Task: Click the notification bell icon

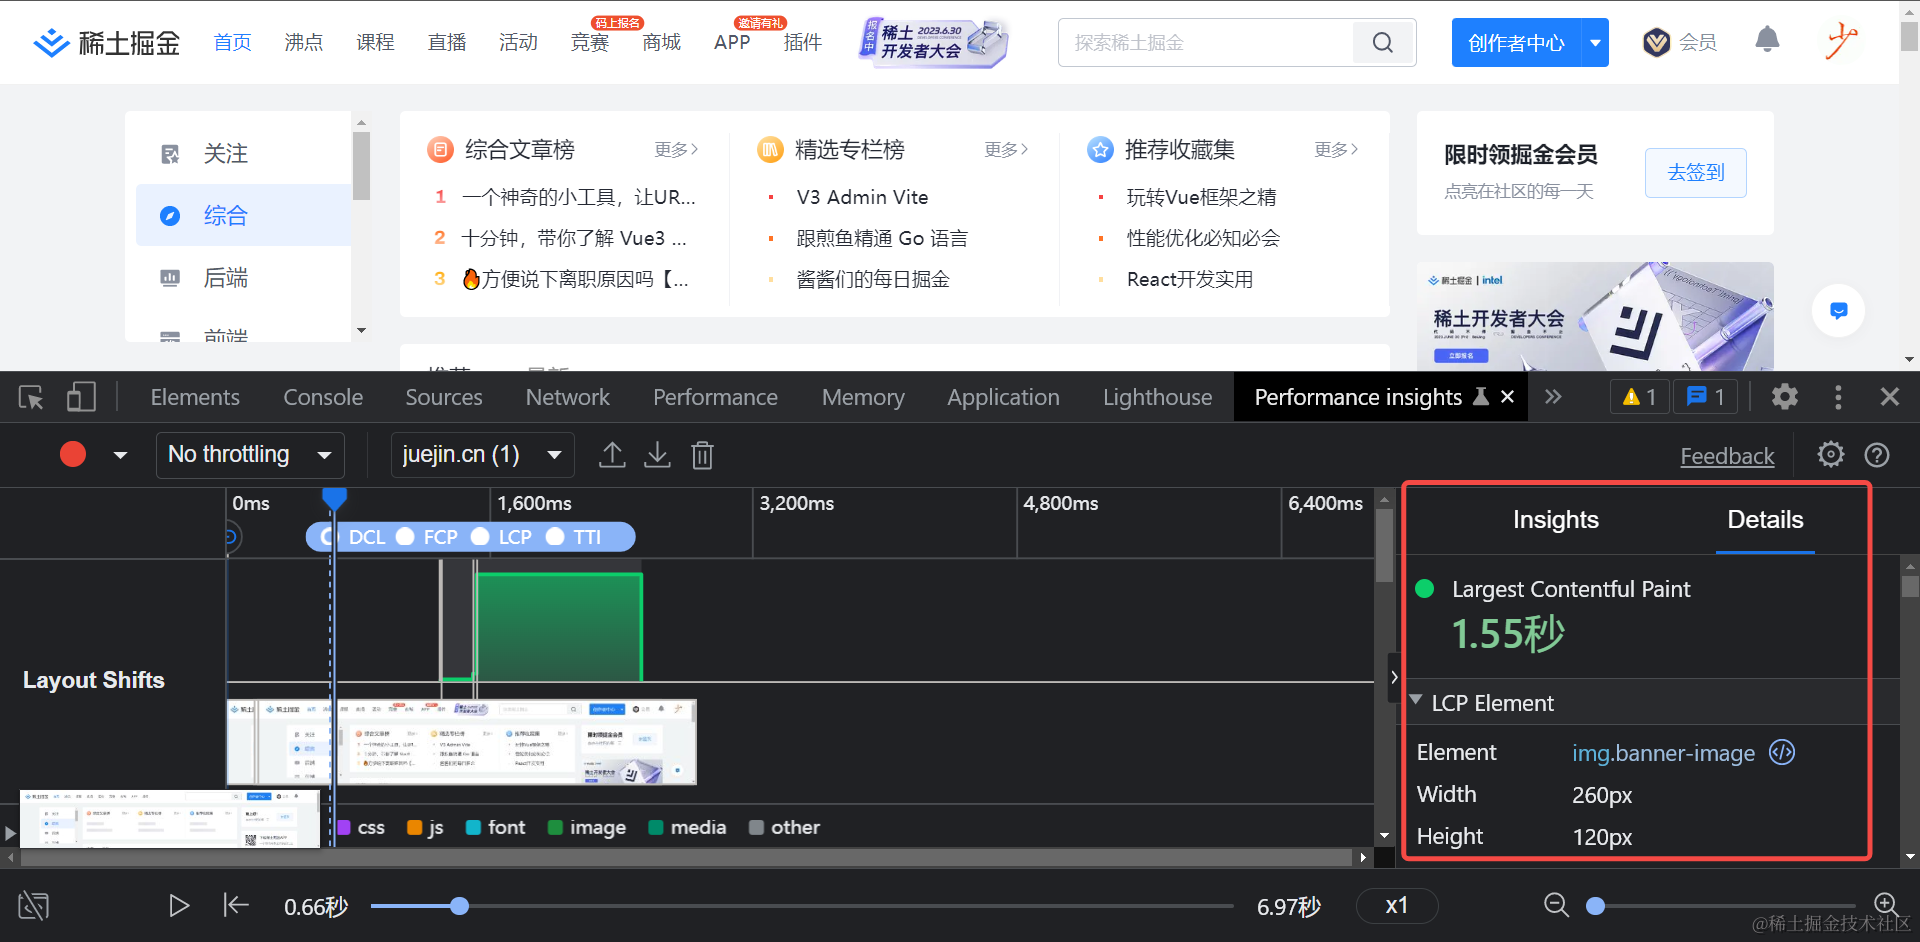Action: tap(1767, 40)
